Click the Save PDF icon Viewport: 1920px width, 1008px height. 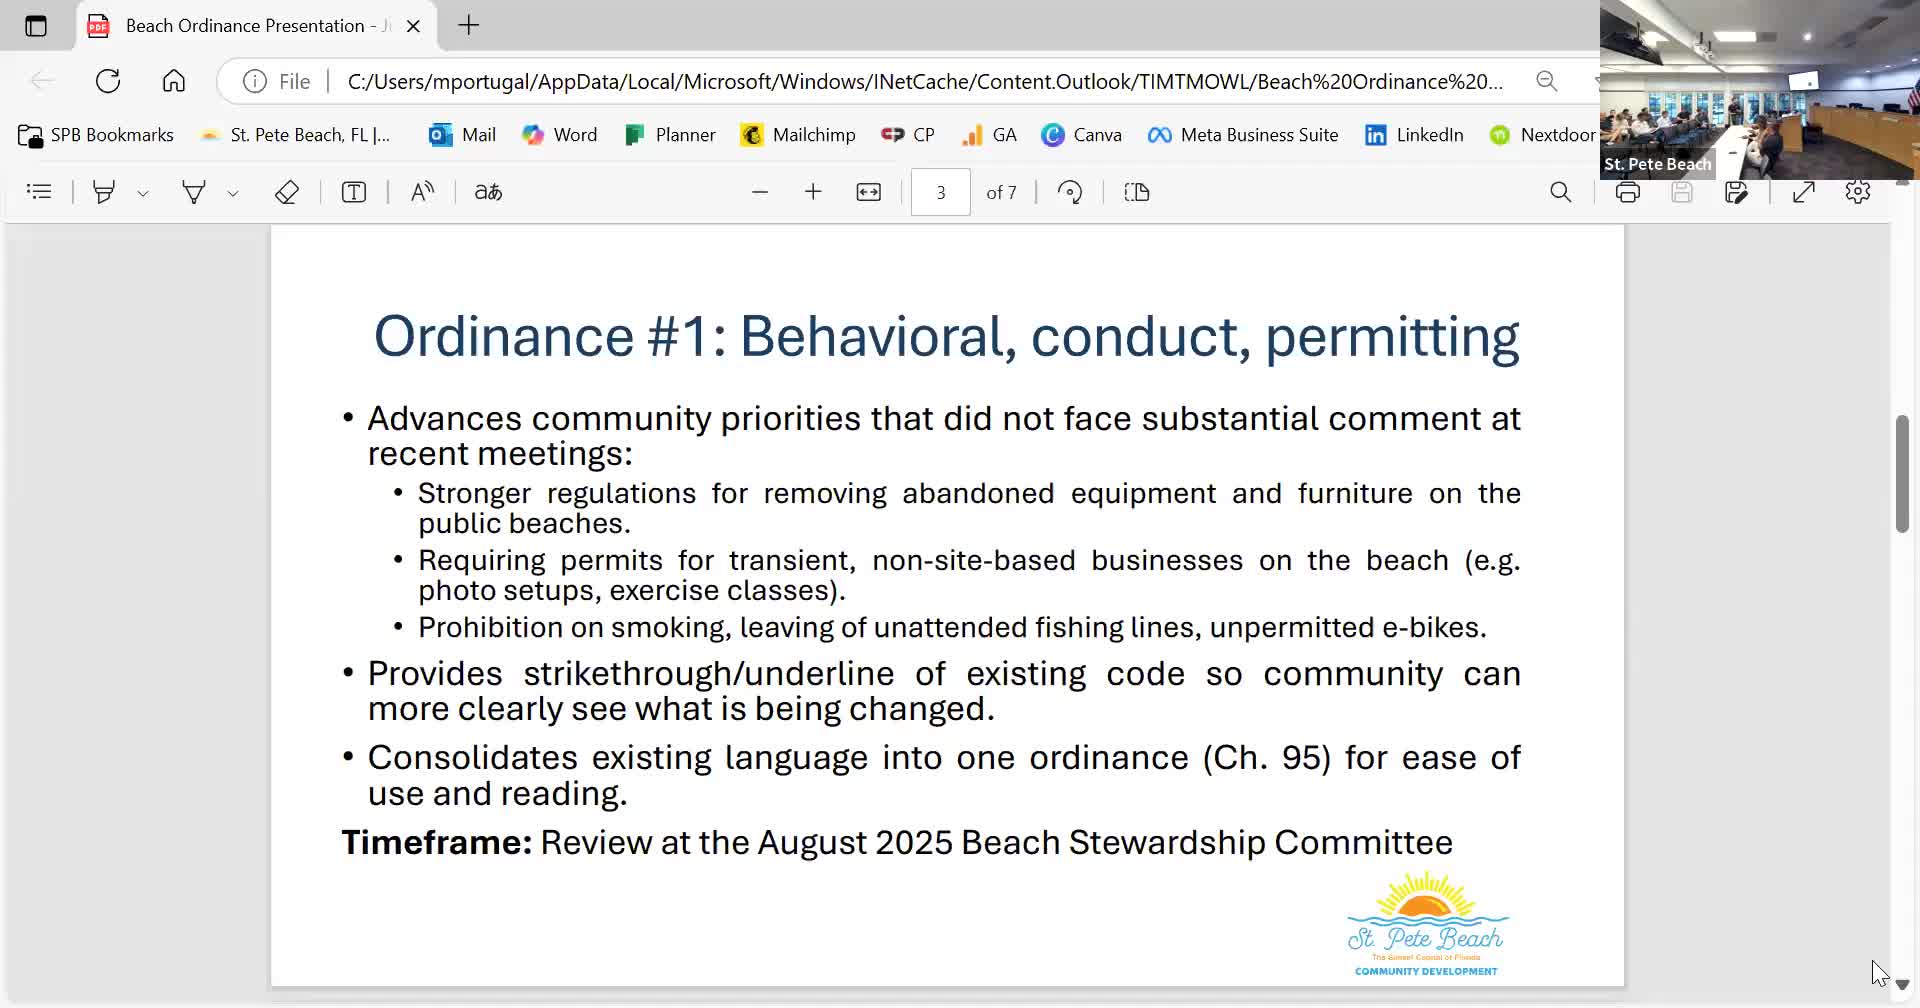[x=1682, y=192]
